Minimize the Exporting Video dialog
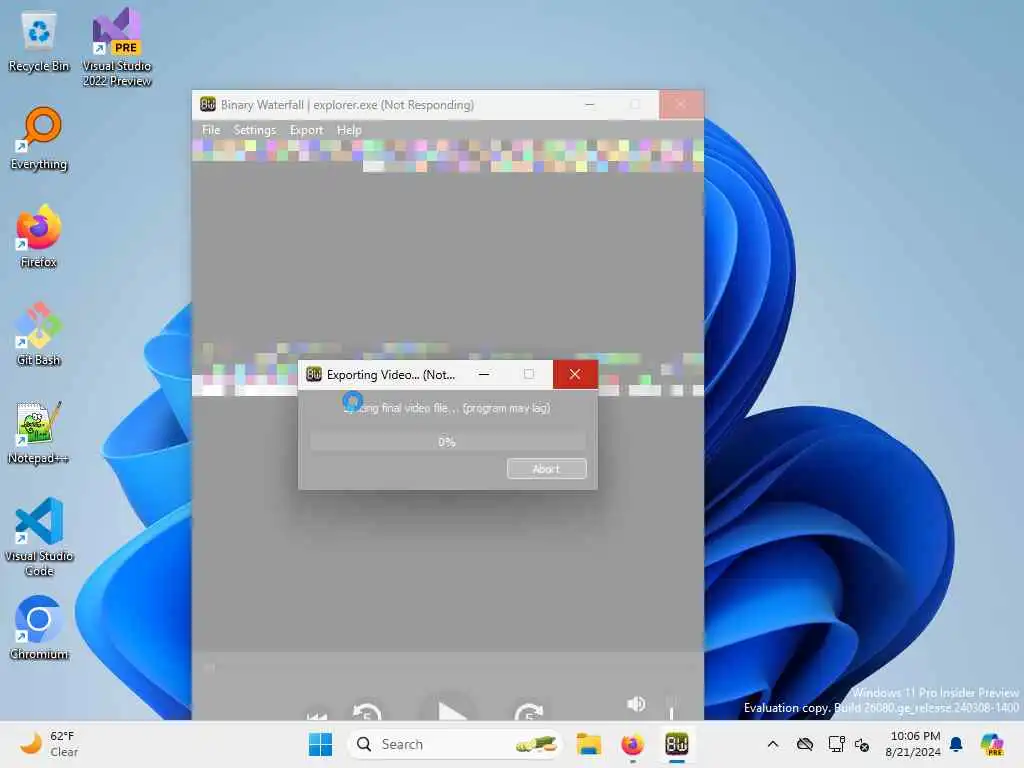Viewport: 1024px width, 768px height. 484,374
